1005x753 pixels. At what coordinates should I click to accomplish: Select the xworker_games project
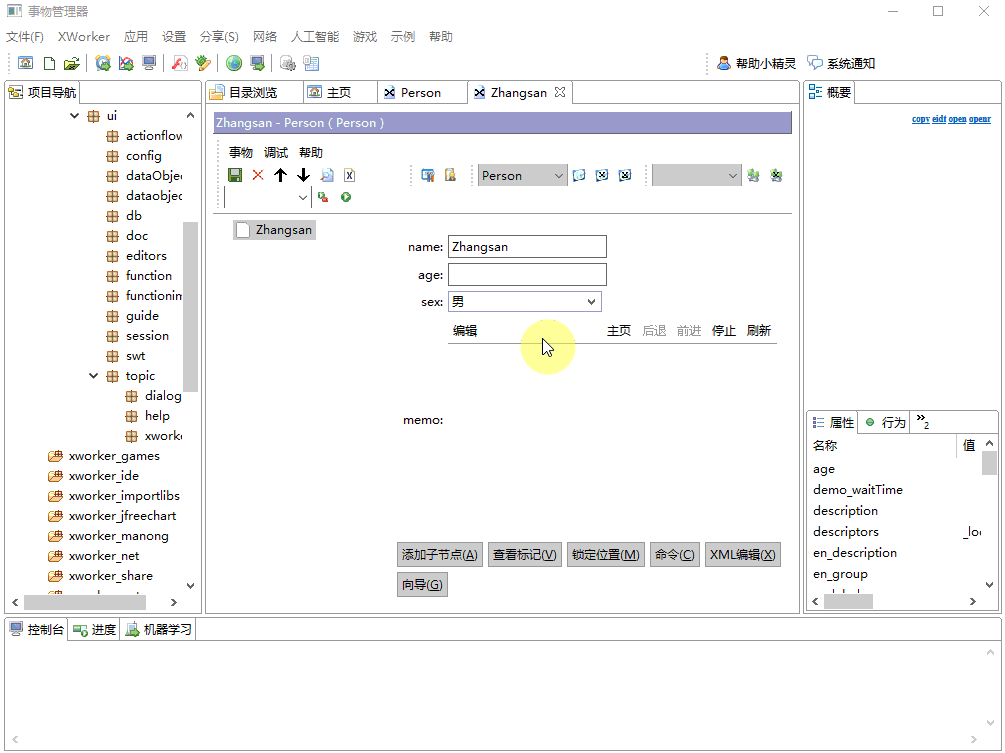pos(105,456)
